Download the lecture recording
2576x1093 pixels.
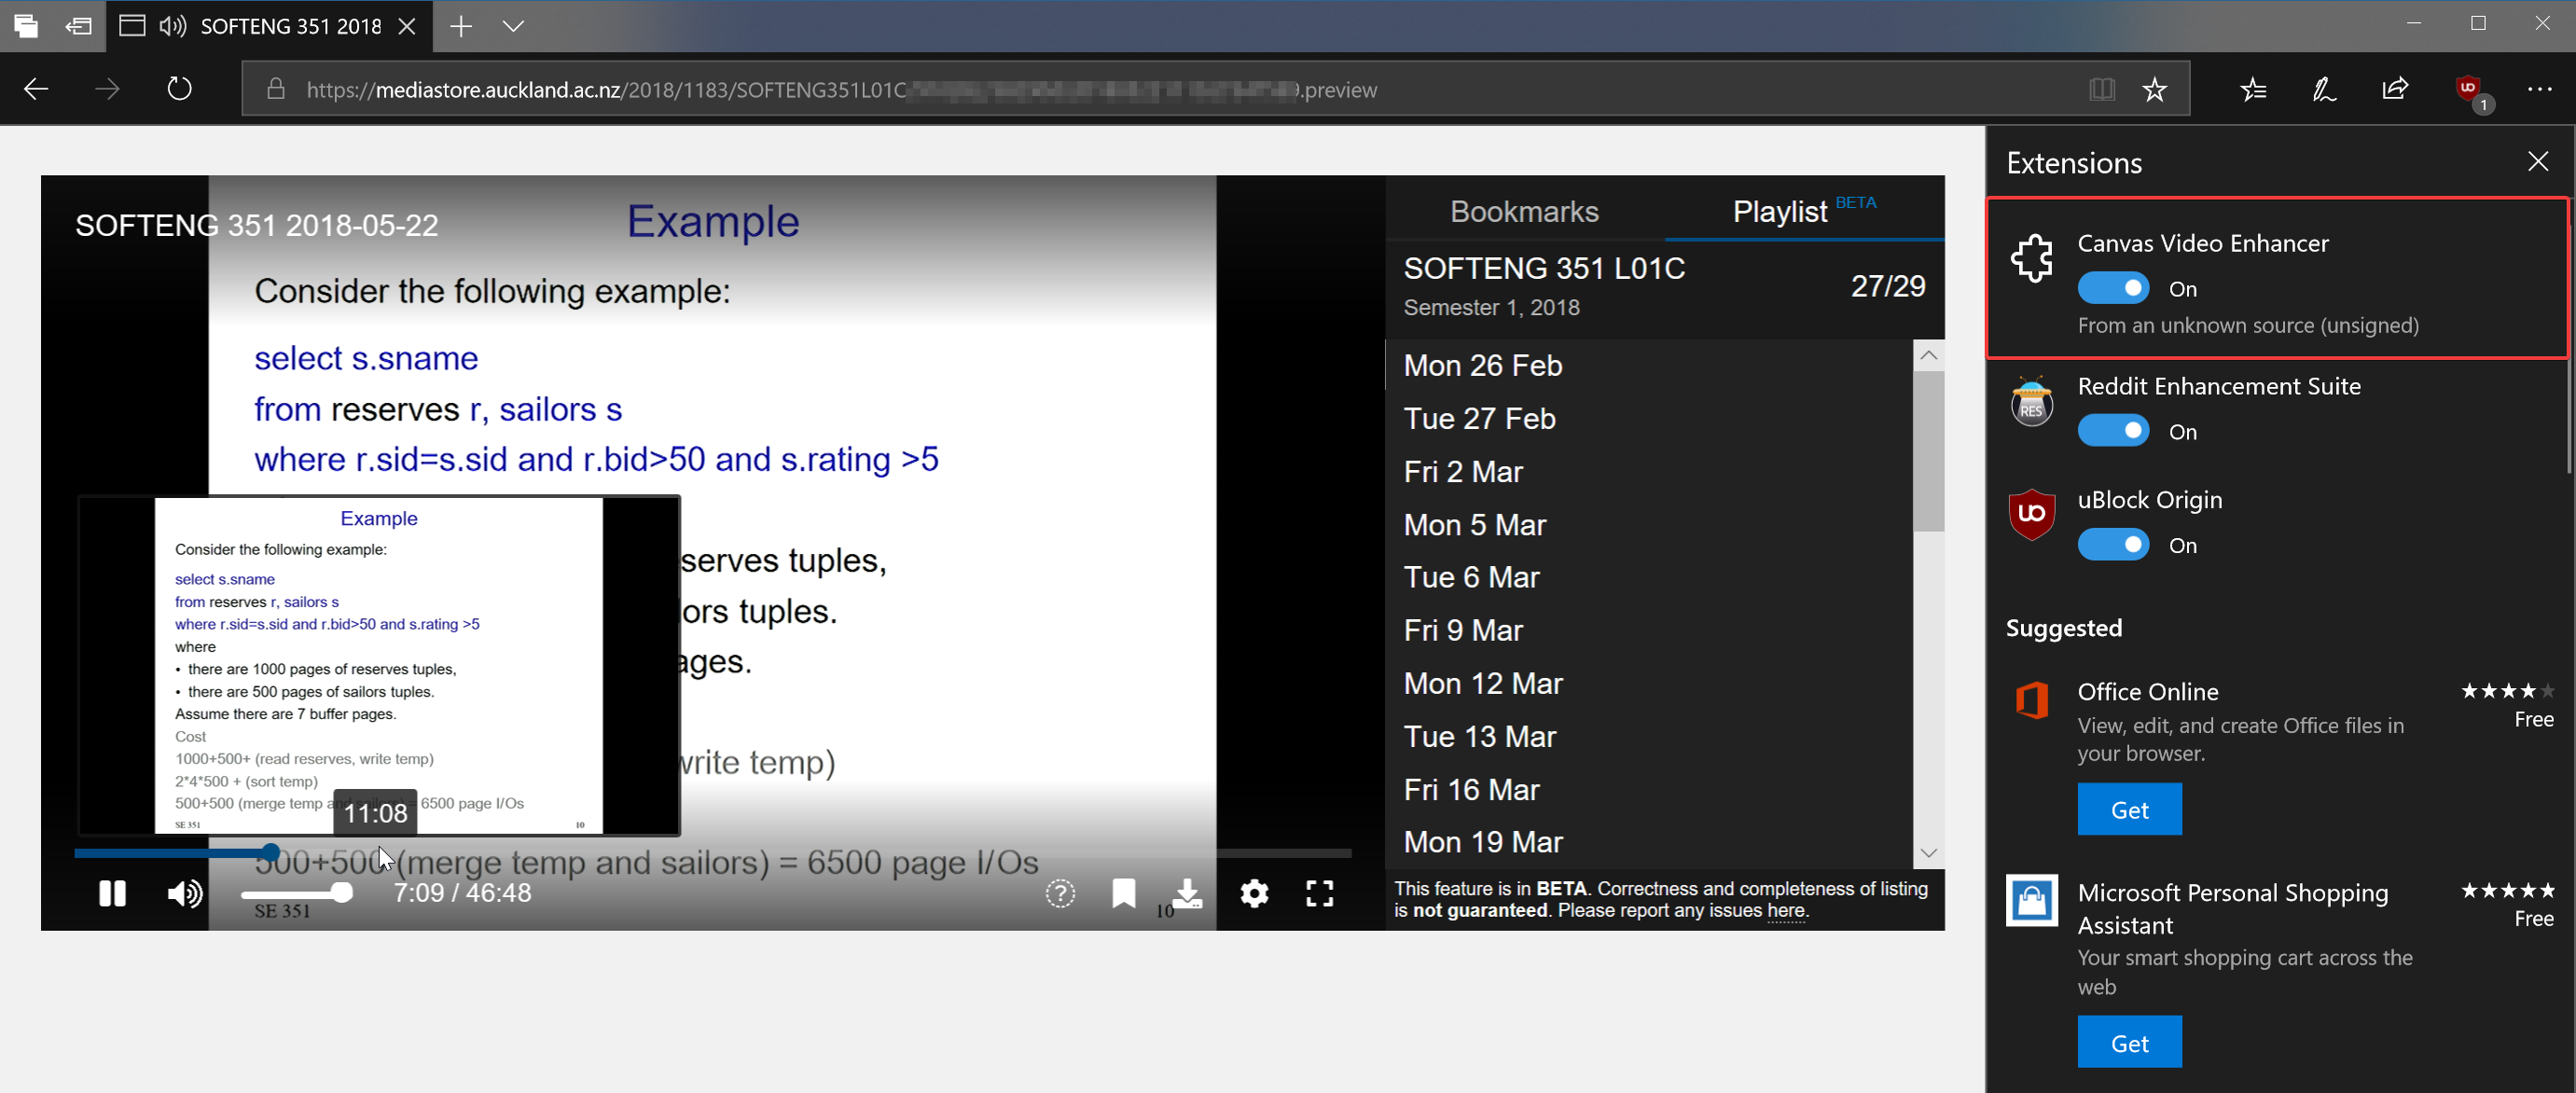(1187, 893)
